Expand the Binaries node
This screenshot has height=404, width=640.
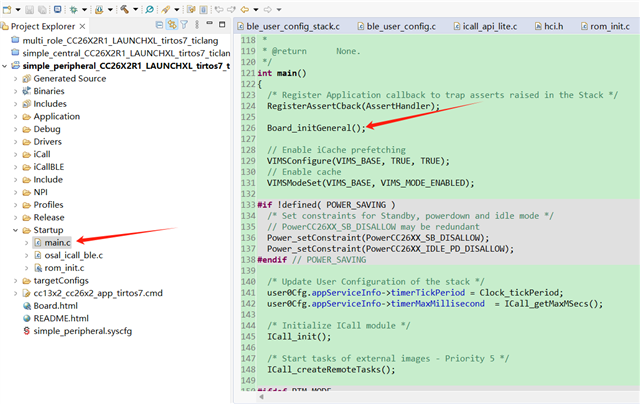[x=16, y=91]
